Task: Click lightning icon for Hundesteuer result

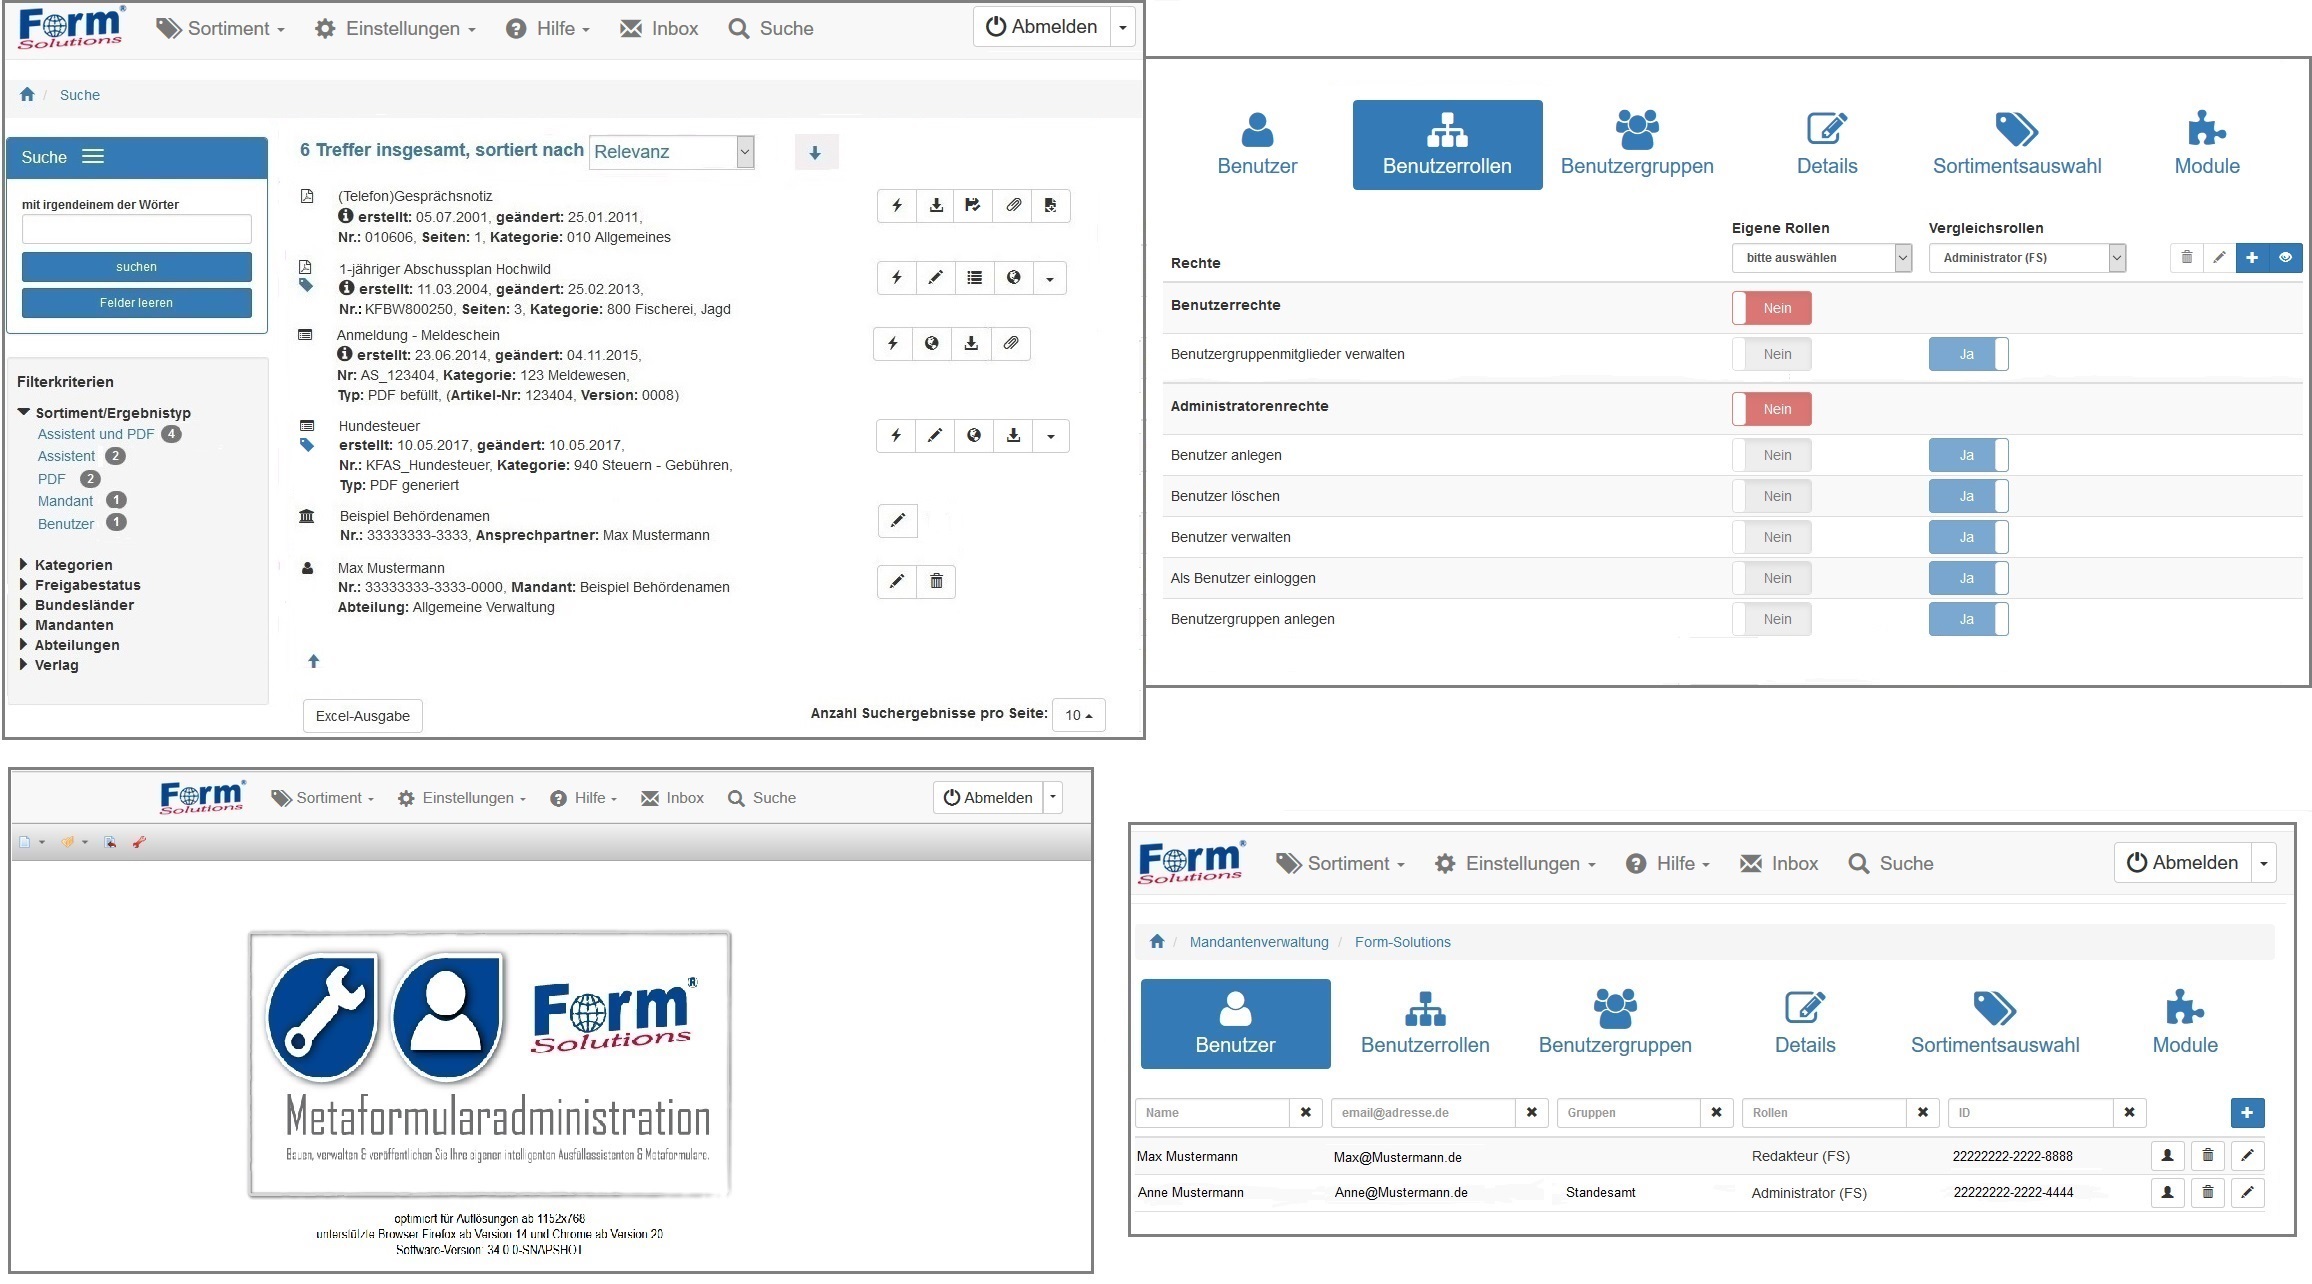Action: [896, 435]
